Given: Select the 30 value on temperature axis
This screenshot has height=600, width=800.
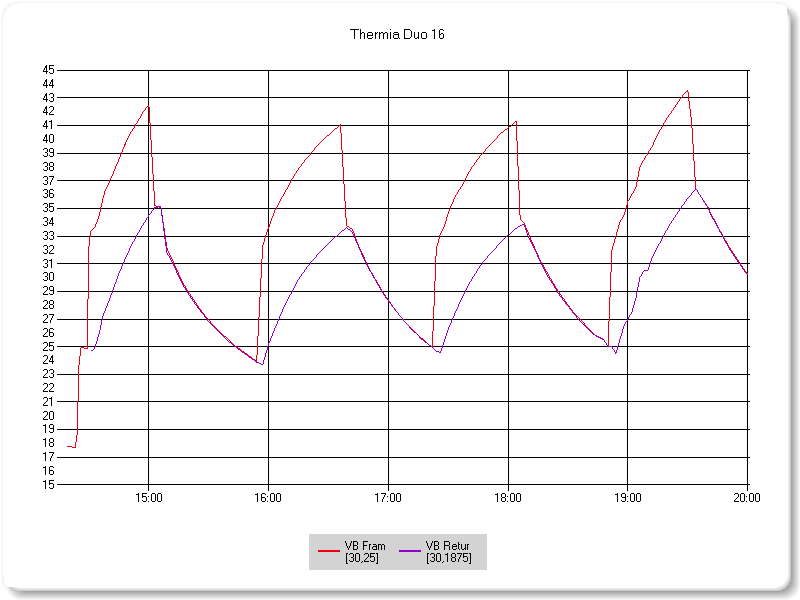Looking at the screenshot, I should [x=49, y=278].
